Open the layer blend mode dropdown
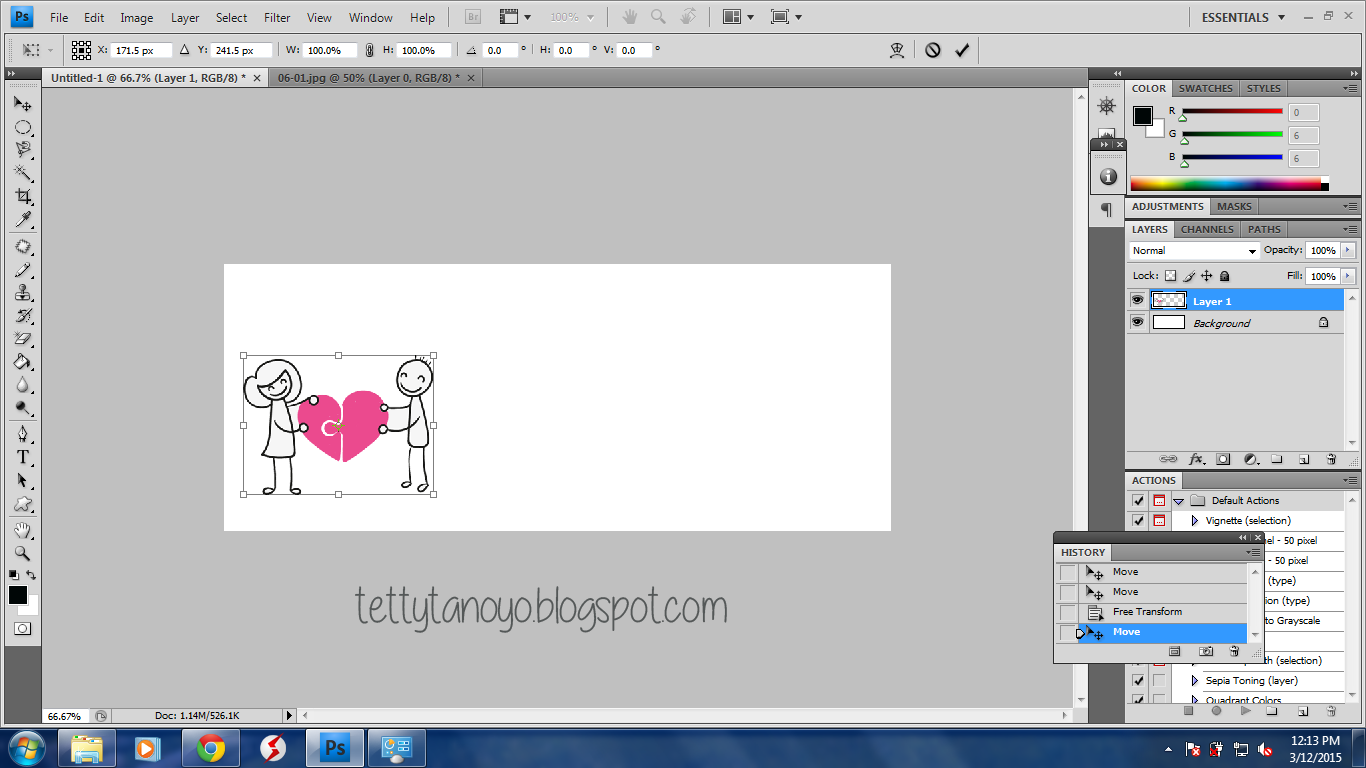The height and width of the screenshot is (768, 1366). [x=1194, y=251]
